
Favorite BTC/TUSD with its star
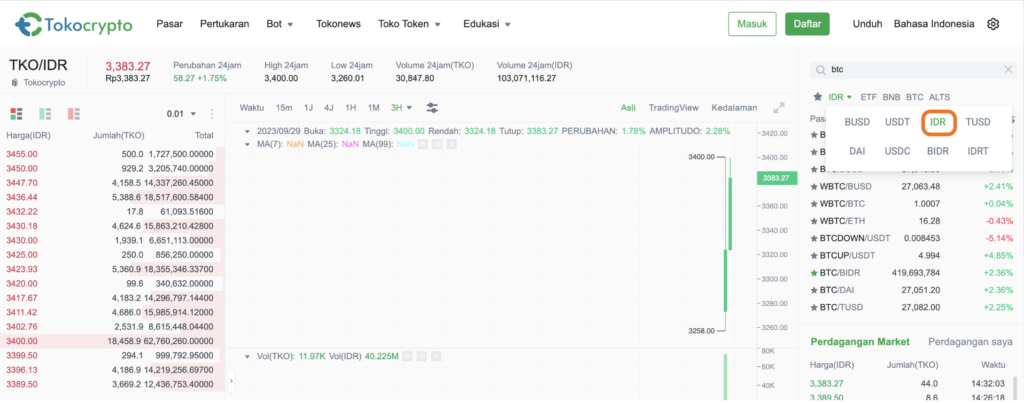(814, 307)
